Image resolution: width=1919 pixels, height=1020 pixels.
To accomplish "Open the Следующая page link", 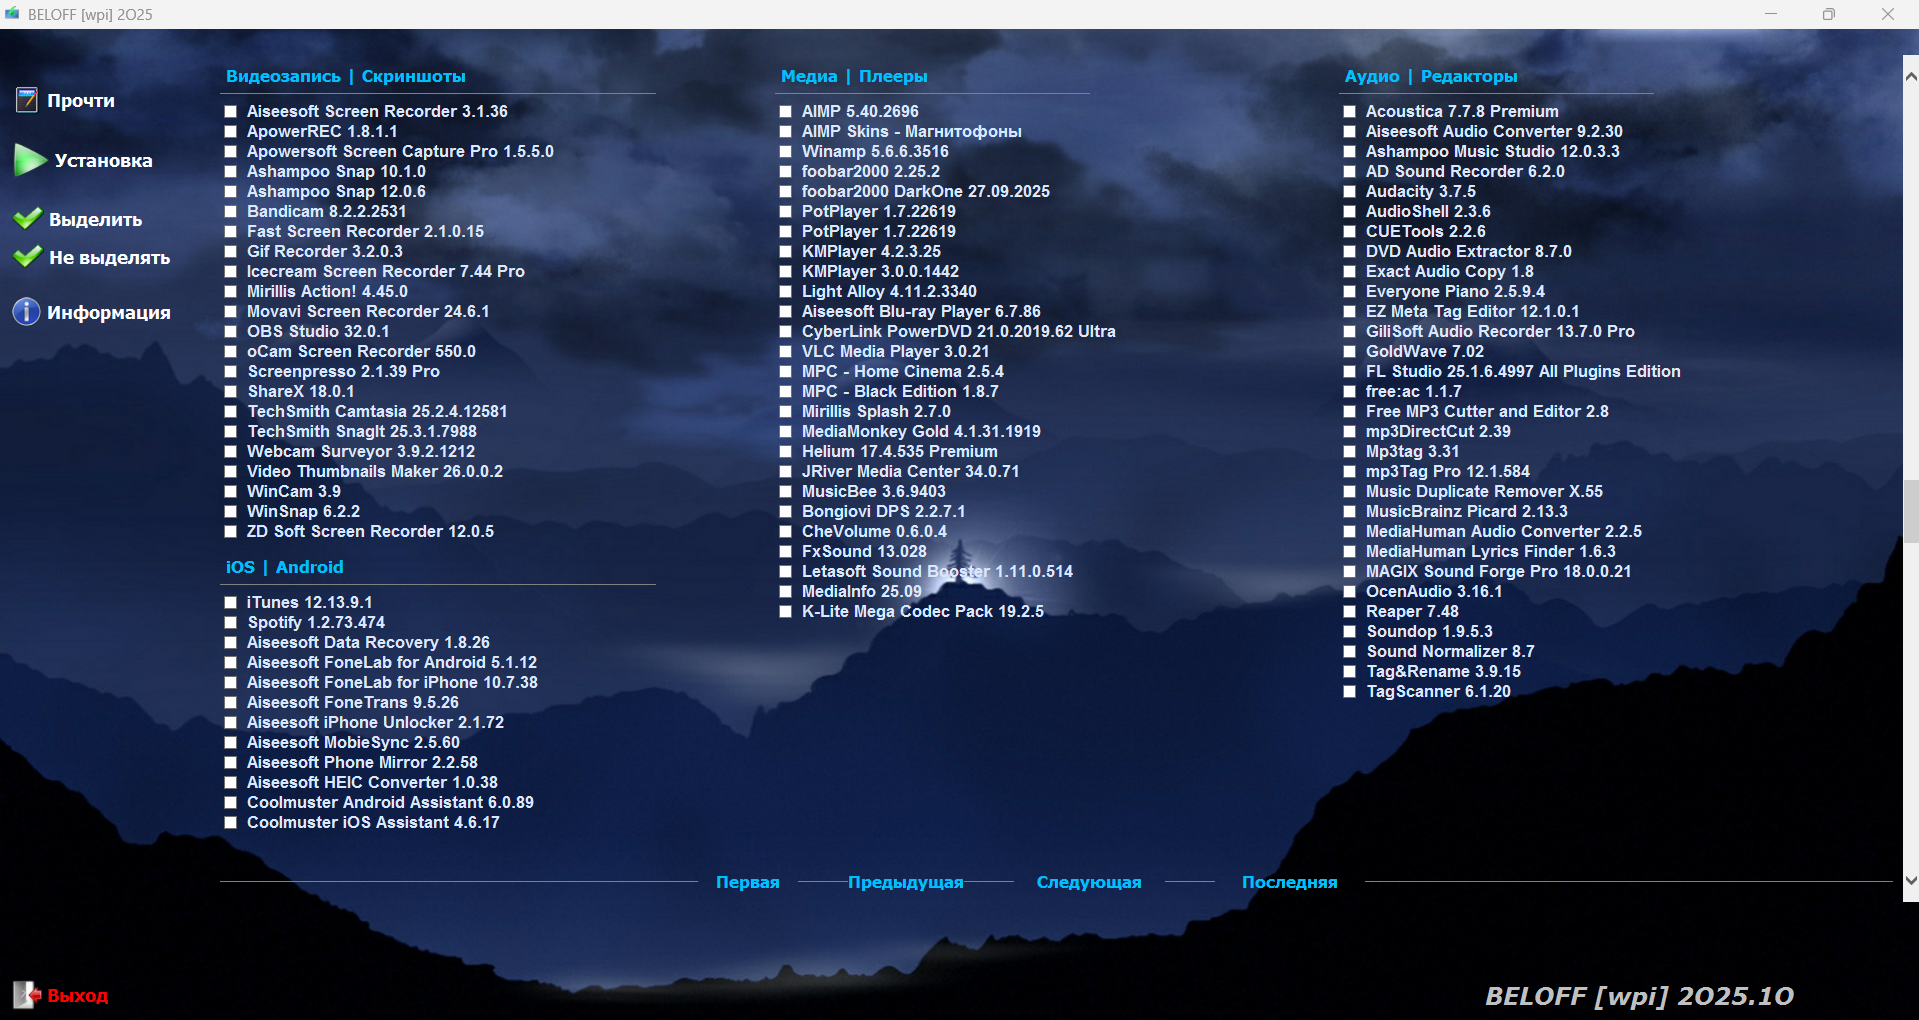I will click(x=1088, y=882).
